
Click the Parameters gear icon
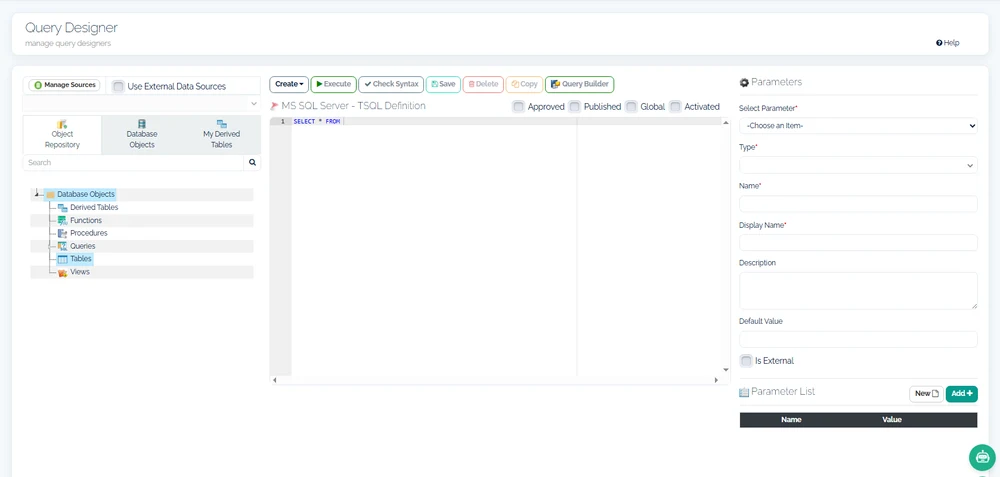744,82
